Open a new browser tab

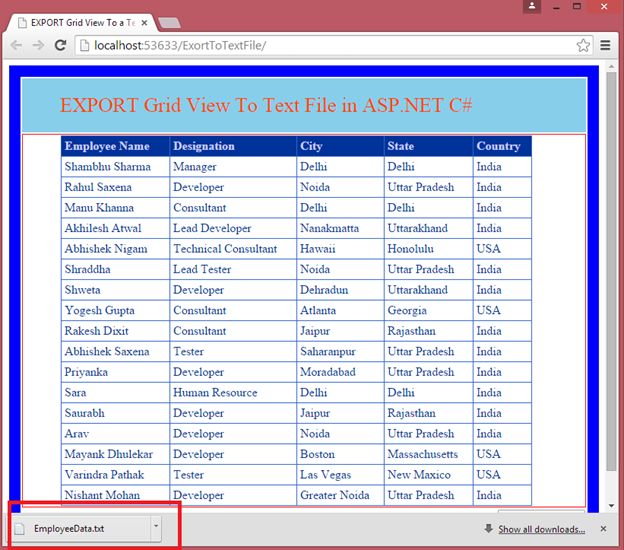(169, 23)
